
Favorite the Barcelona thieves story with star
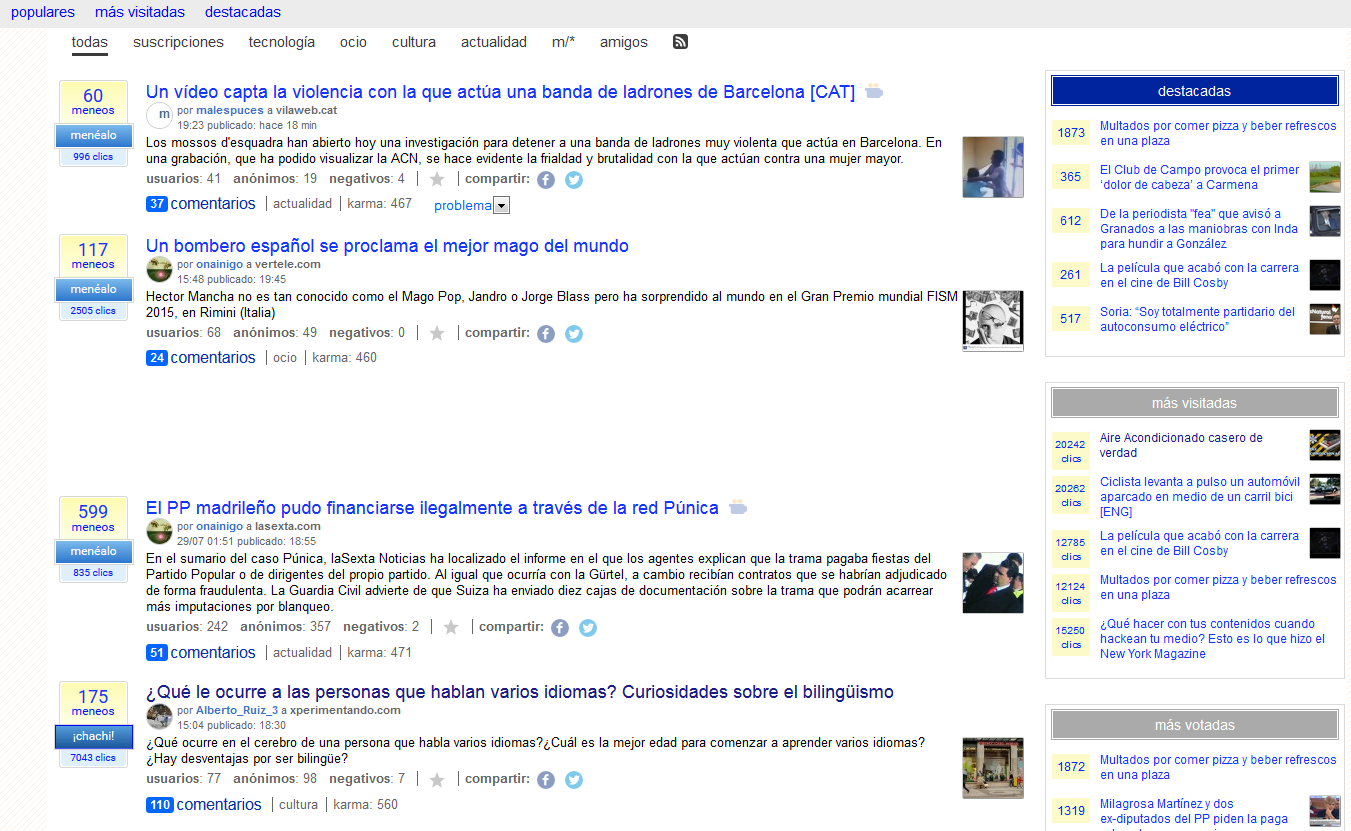point(437,180)
